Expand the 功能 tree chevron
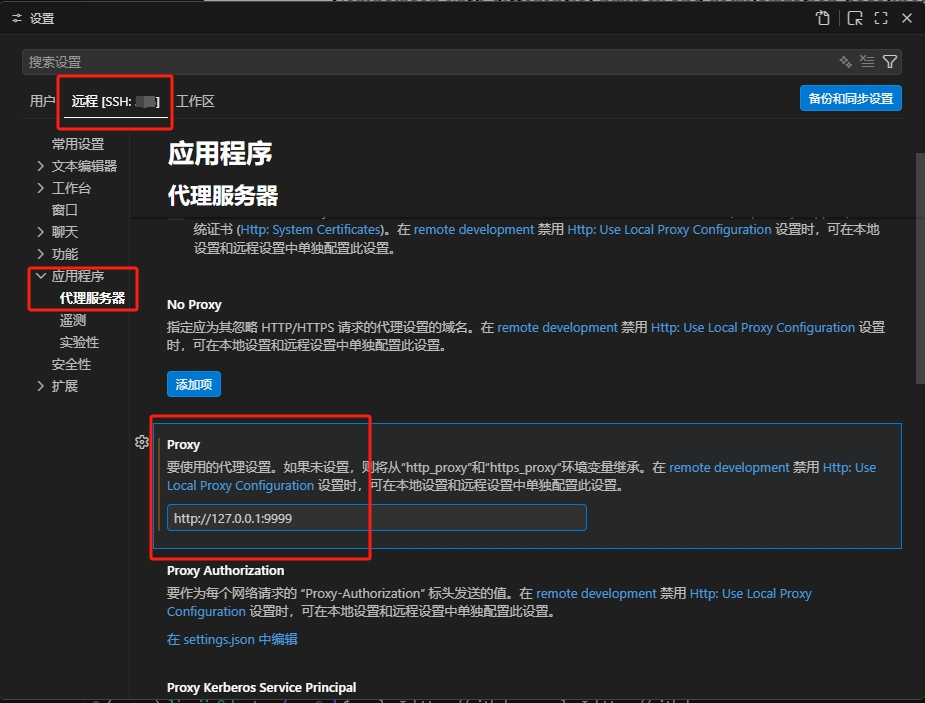Image resolution: width=925 pixels, height=703 pixels. (40, 254)
